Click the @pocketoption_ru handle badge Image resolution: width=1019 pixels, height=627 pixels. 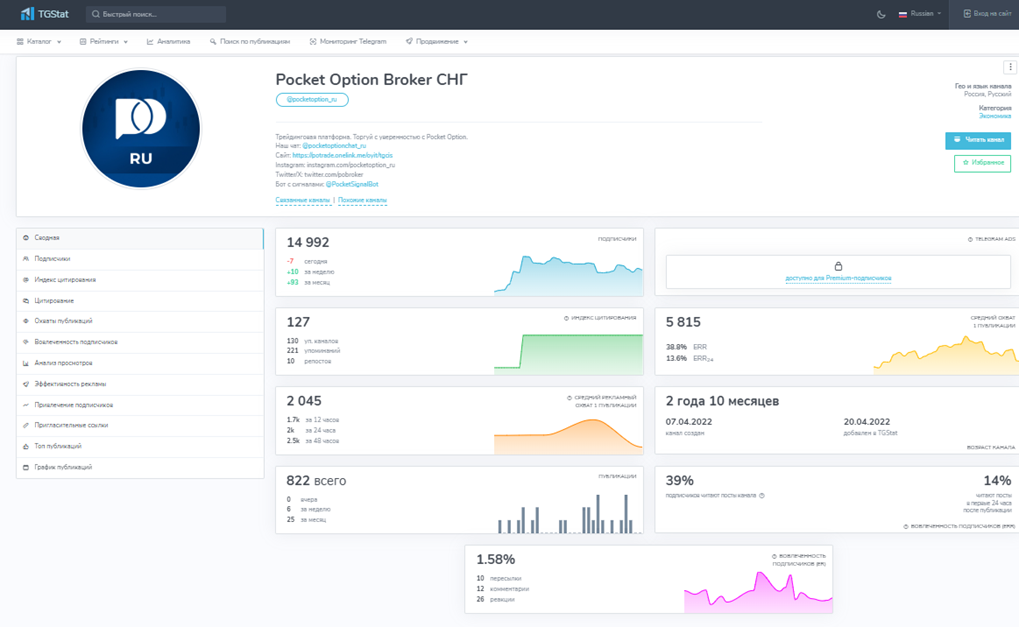coord(312,100)
